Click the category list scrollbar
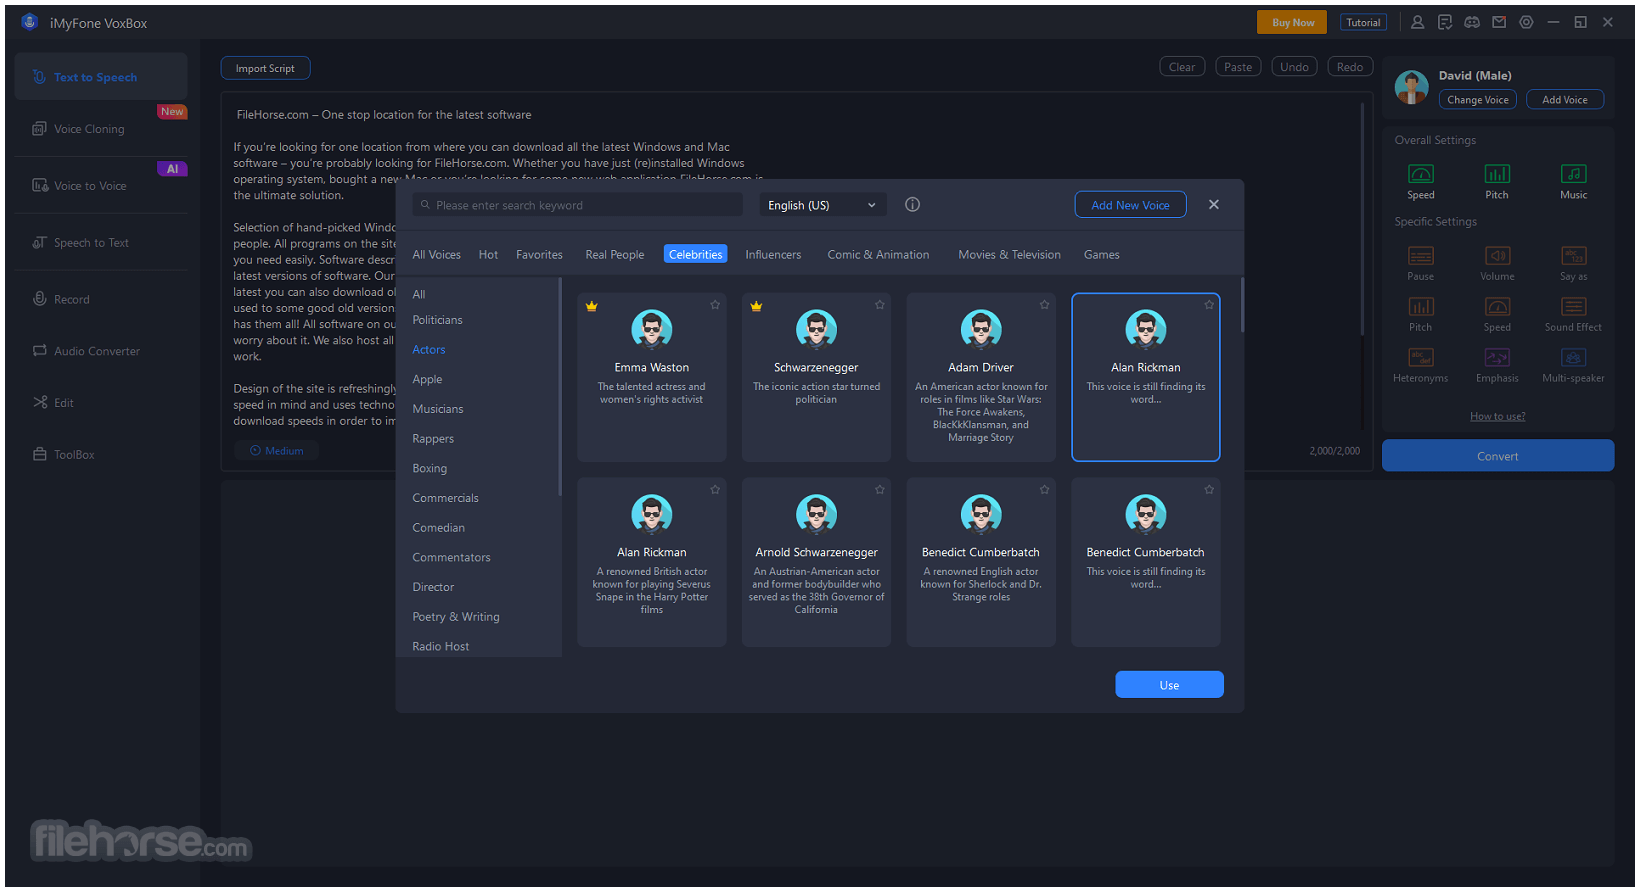The width and height of the screenshot is (1640, 892). 560,386
